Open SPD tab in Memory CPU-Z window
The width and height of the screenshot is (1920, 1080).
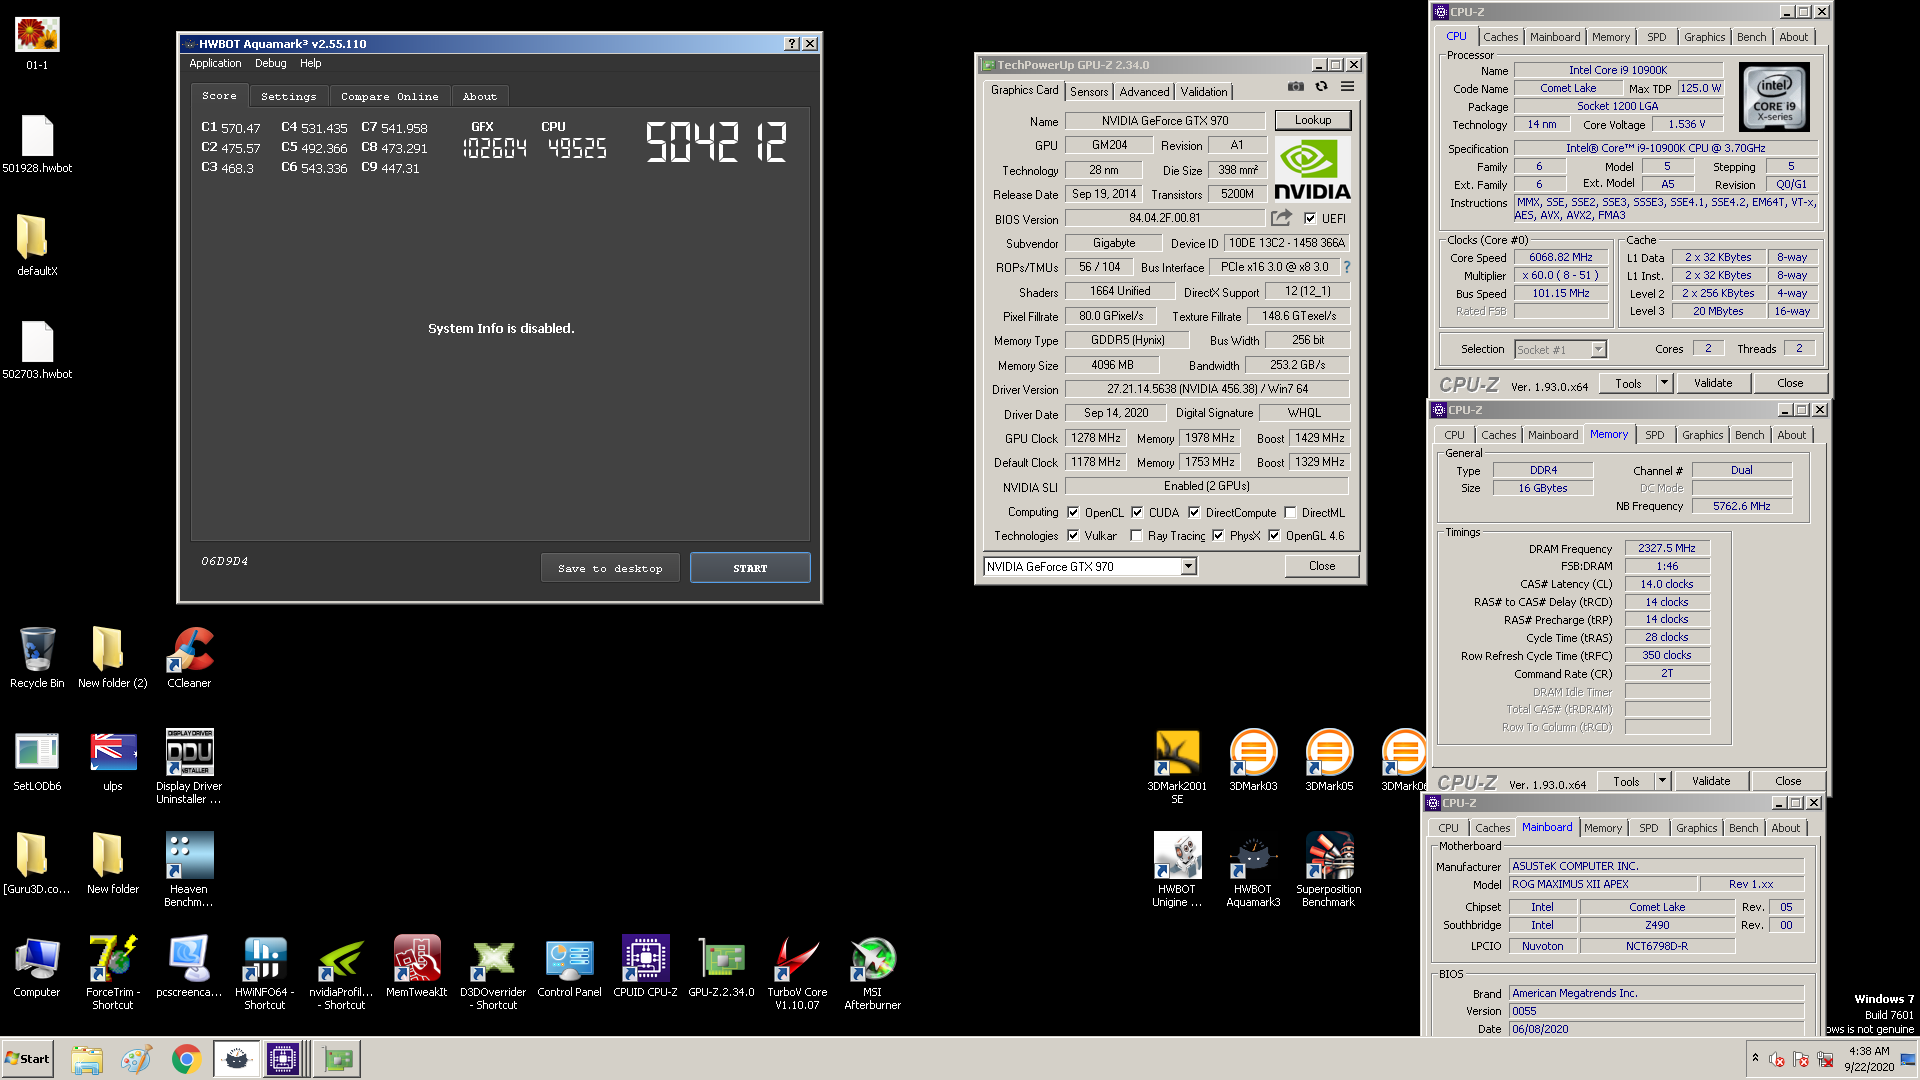point(1654,435)
